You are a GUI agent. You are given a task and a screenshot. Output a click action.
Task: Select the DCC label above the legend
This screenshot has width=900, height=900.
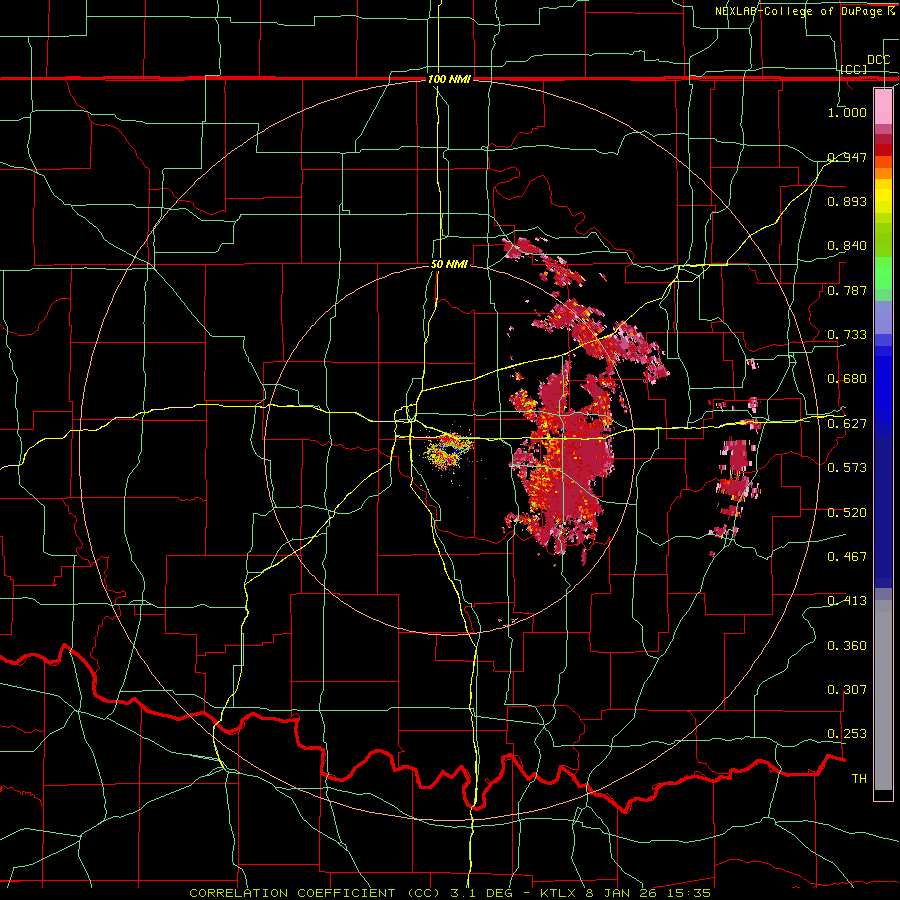coord(879,60)
